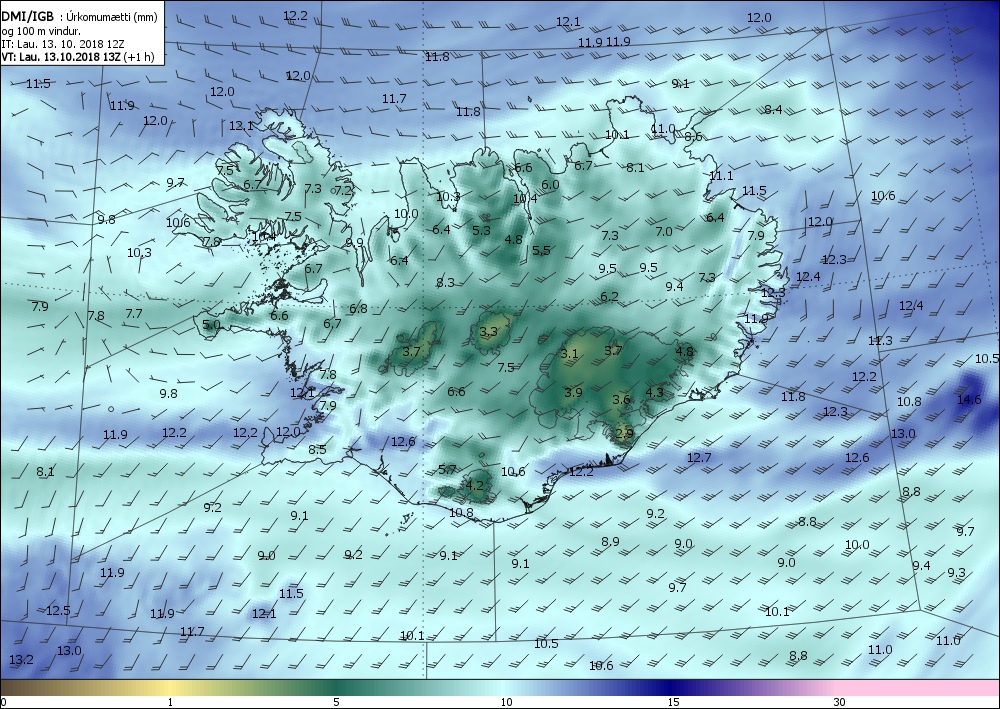Select the 6.8 map value

358,309
